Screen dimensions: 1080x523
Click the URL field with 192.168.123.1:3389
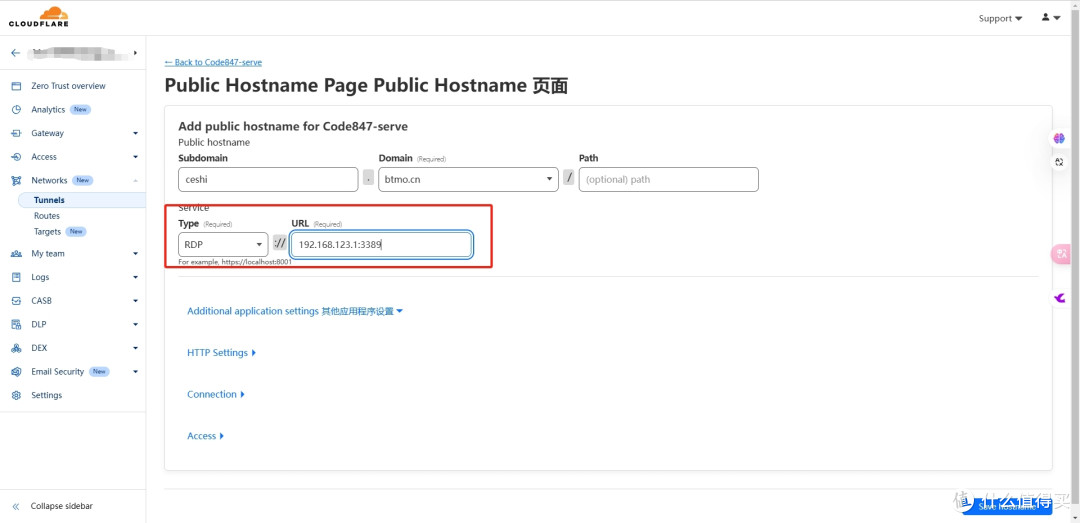tap(381, 245)
